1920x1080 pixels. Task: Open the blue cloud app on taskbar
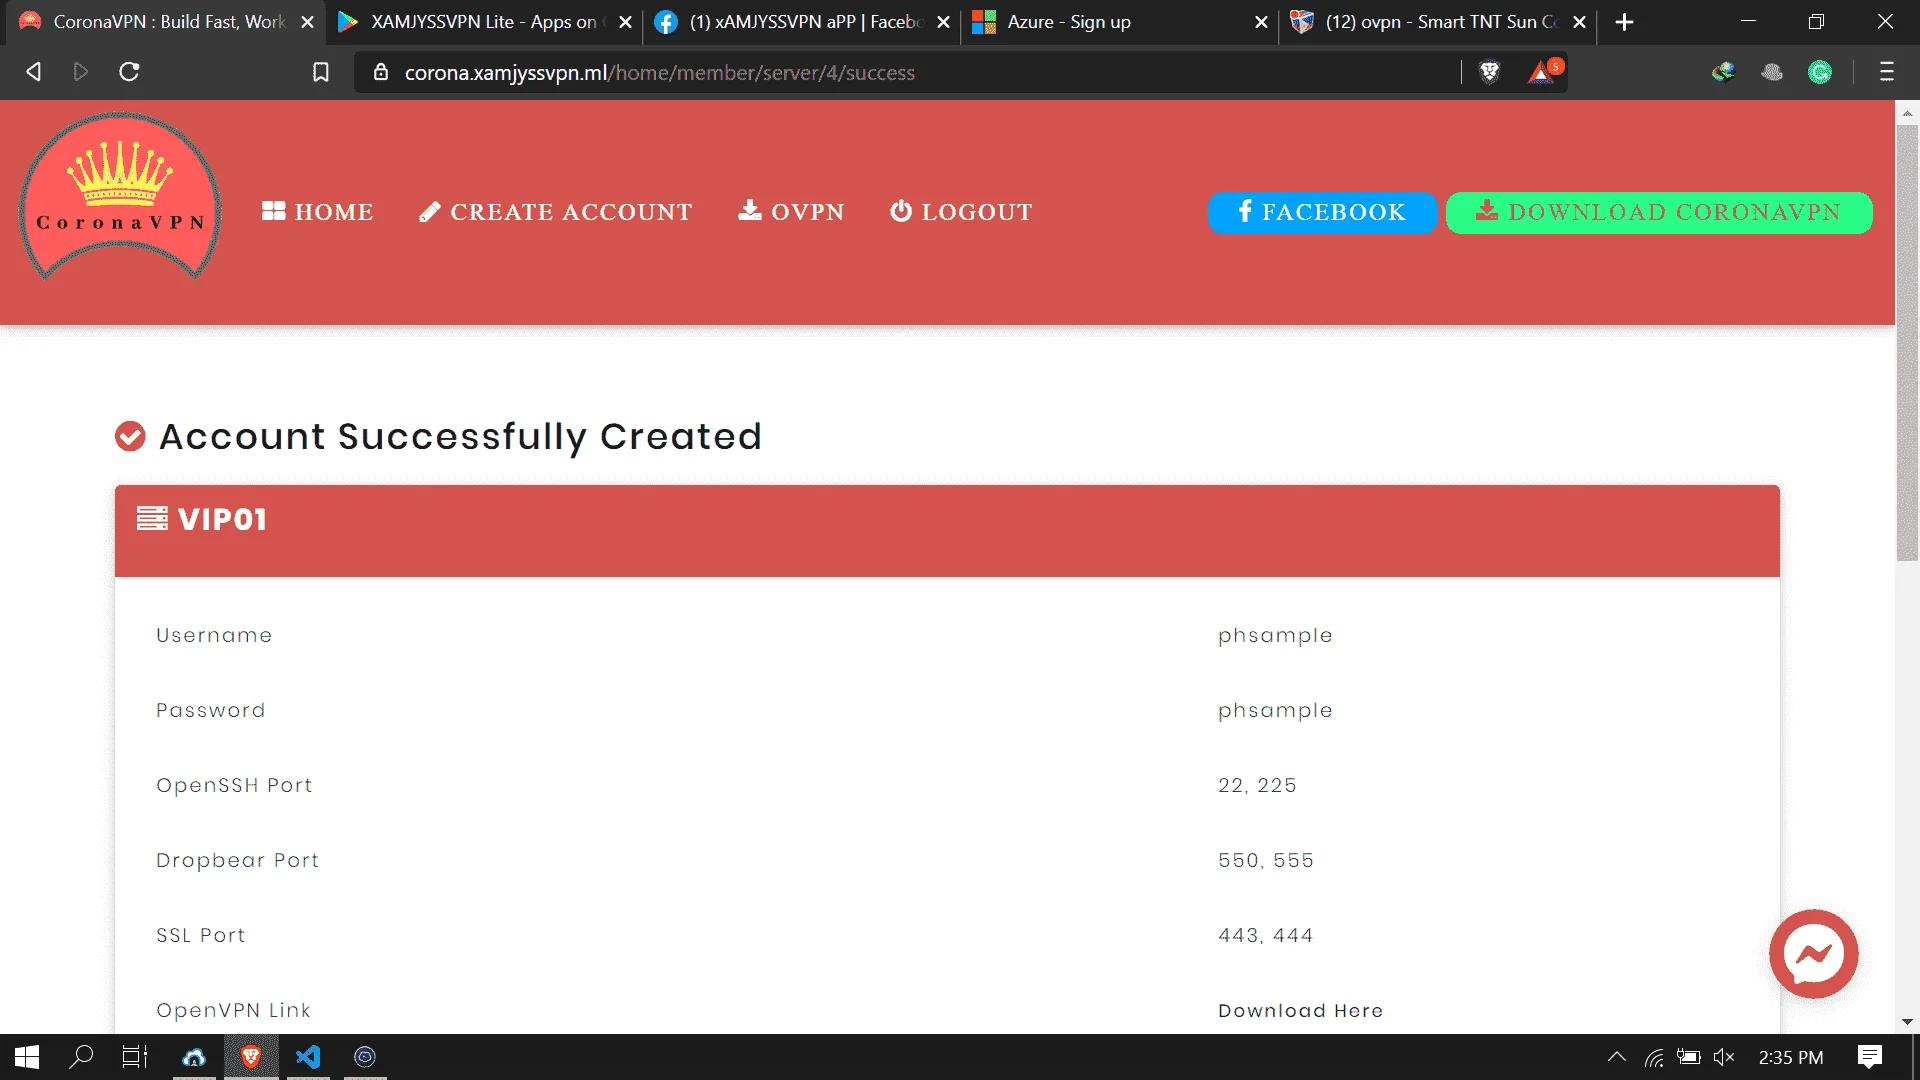[x=194, y=1057]
